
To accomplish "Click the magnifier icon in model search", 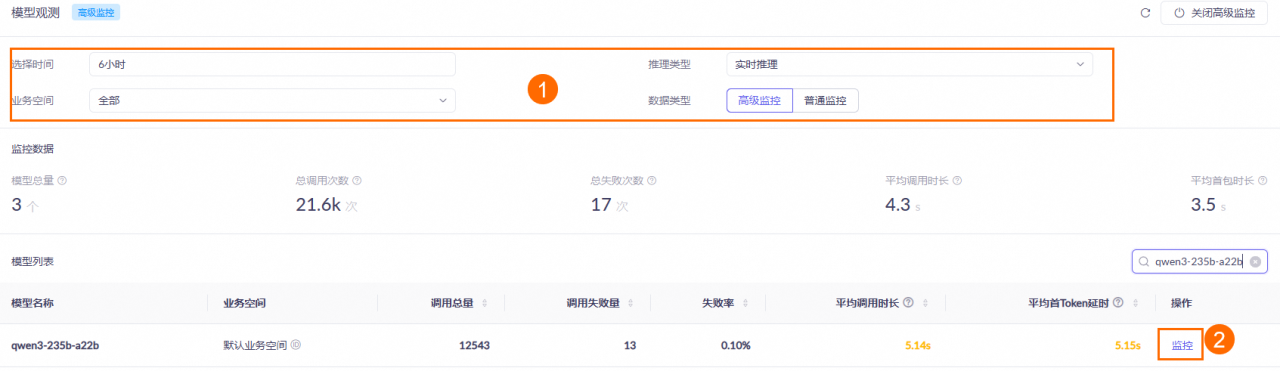I will click(1143, 262).
